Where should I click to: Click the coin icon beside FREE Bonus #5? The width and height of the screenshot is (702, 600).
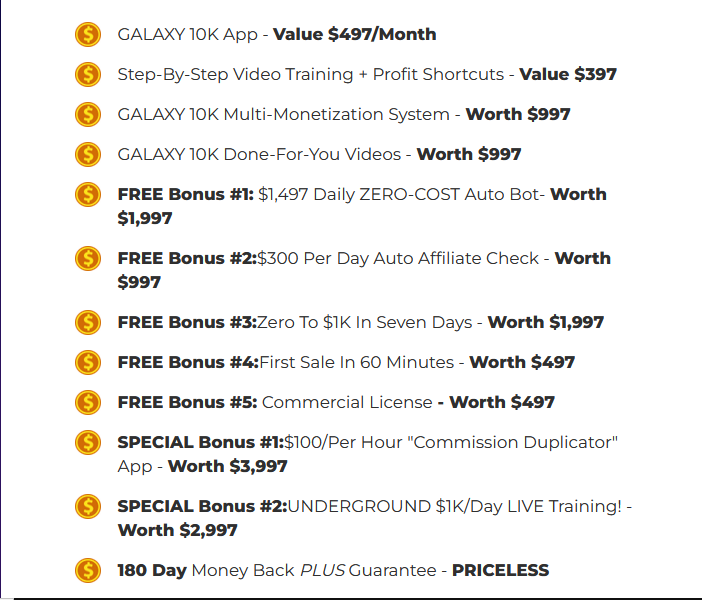88,402
